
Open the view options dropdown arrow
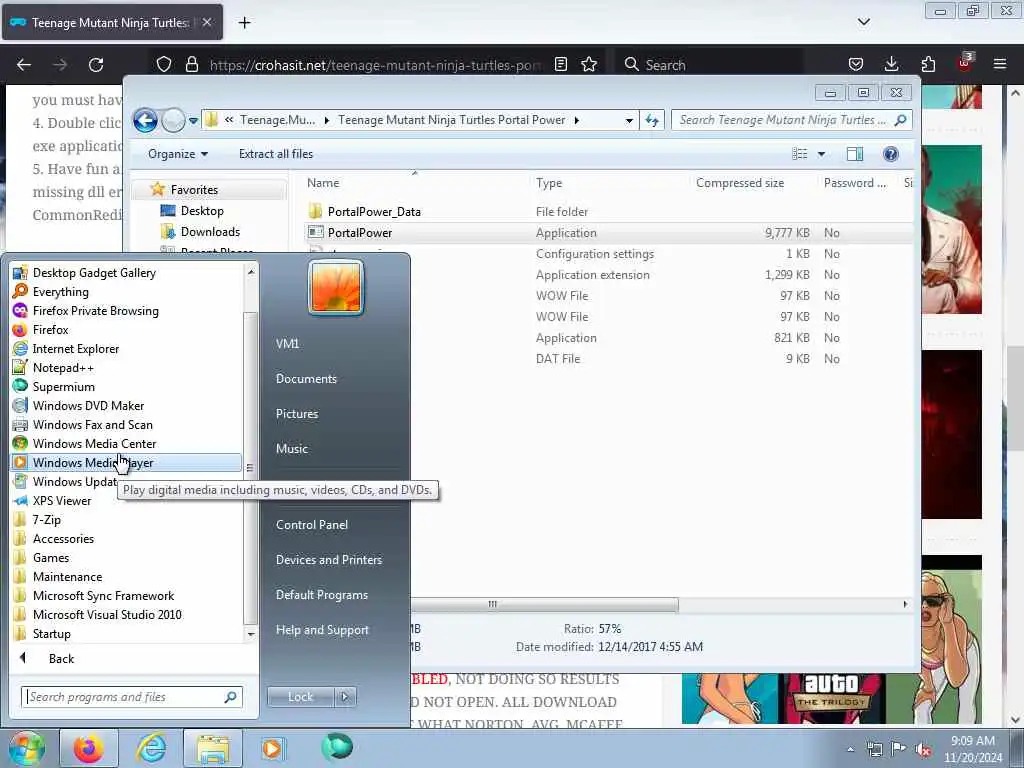tap(822, 154)
